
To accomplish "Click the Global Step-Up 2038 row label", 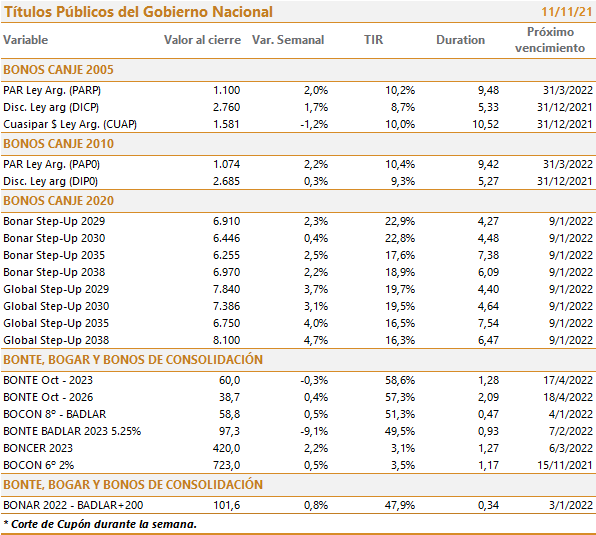I will (56, 340).
